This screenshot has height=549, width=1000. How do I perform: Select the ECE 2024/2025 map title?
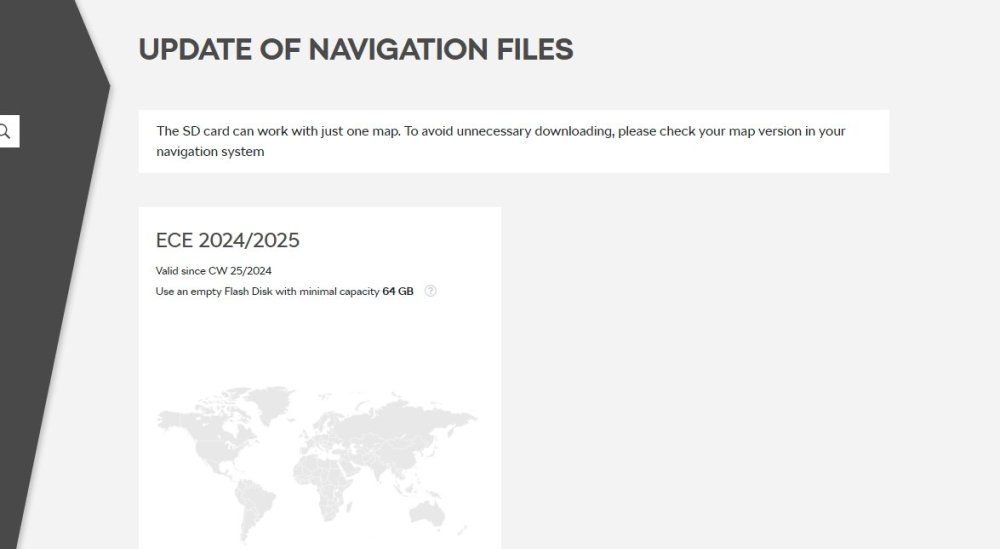pyautogui.click(x=228, y=240)
